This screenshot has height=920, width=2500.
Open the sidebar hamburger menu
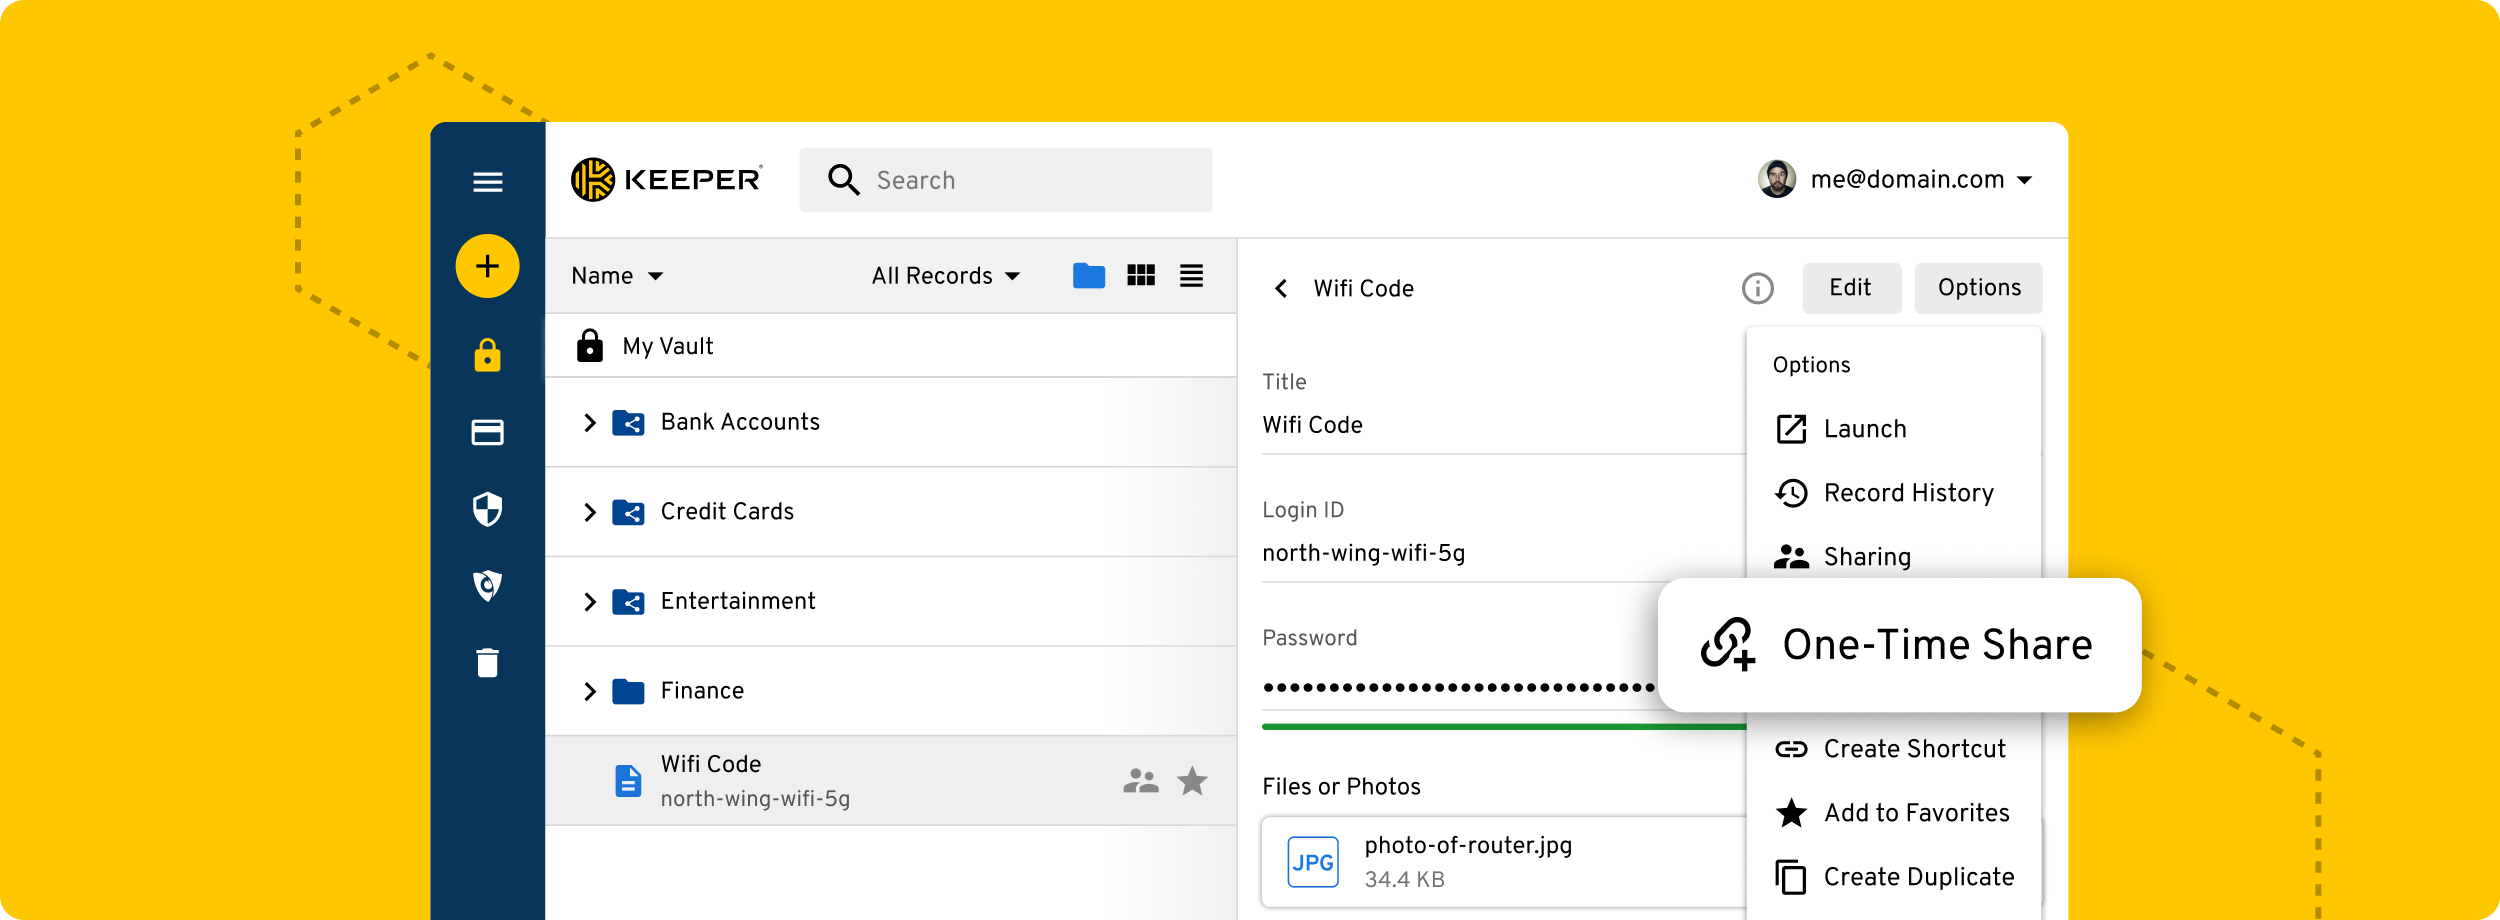coord(487,181)
